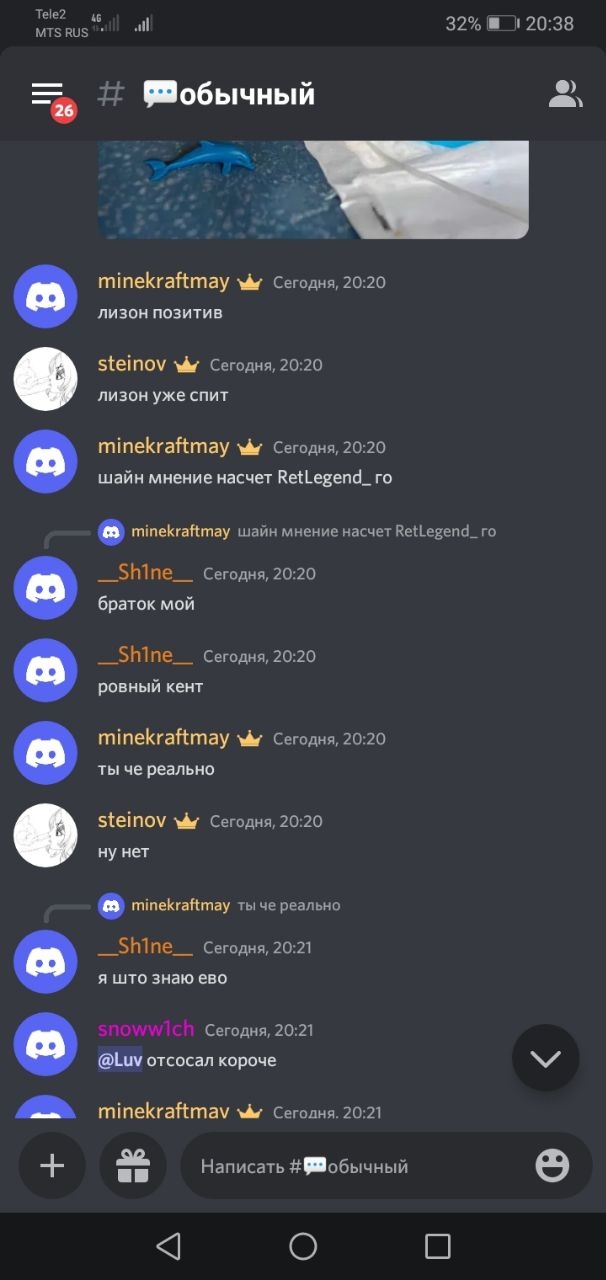Open the gift Nitro icon
The image size is (606, 1280).
click(132, 1165)
